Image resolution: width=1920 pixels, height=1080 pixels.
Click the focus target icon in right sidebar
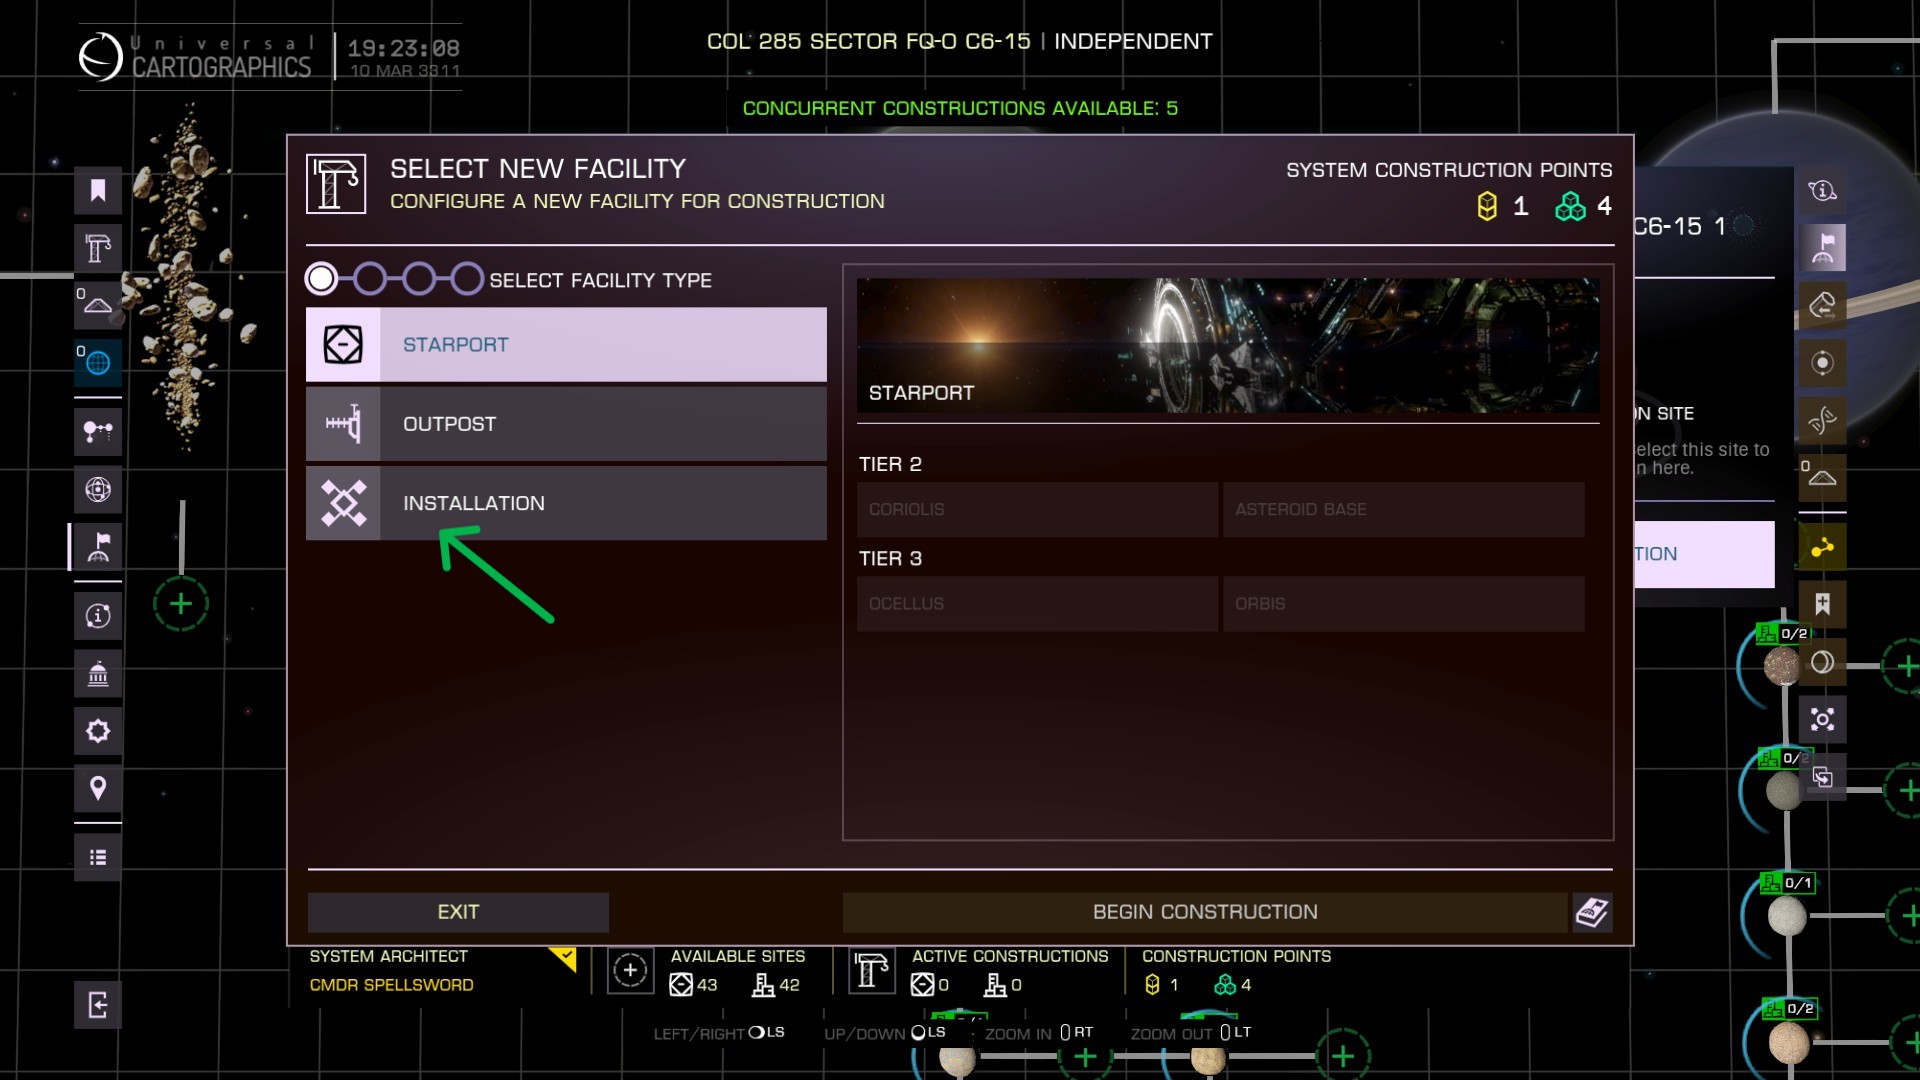[x=1822, y=719]
